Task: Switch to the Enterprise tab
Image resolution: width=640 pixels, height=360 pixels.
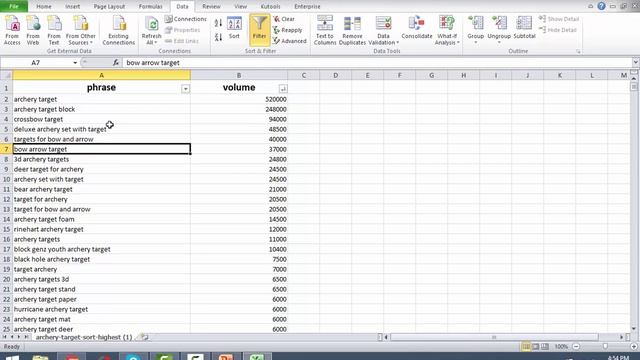Action: 307,7
